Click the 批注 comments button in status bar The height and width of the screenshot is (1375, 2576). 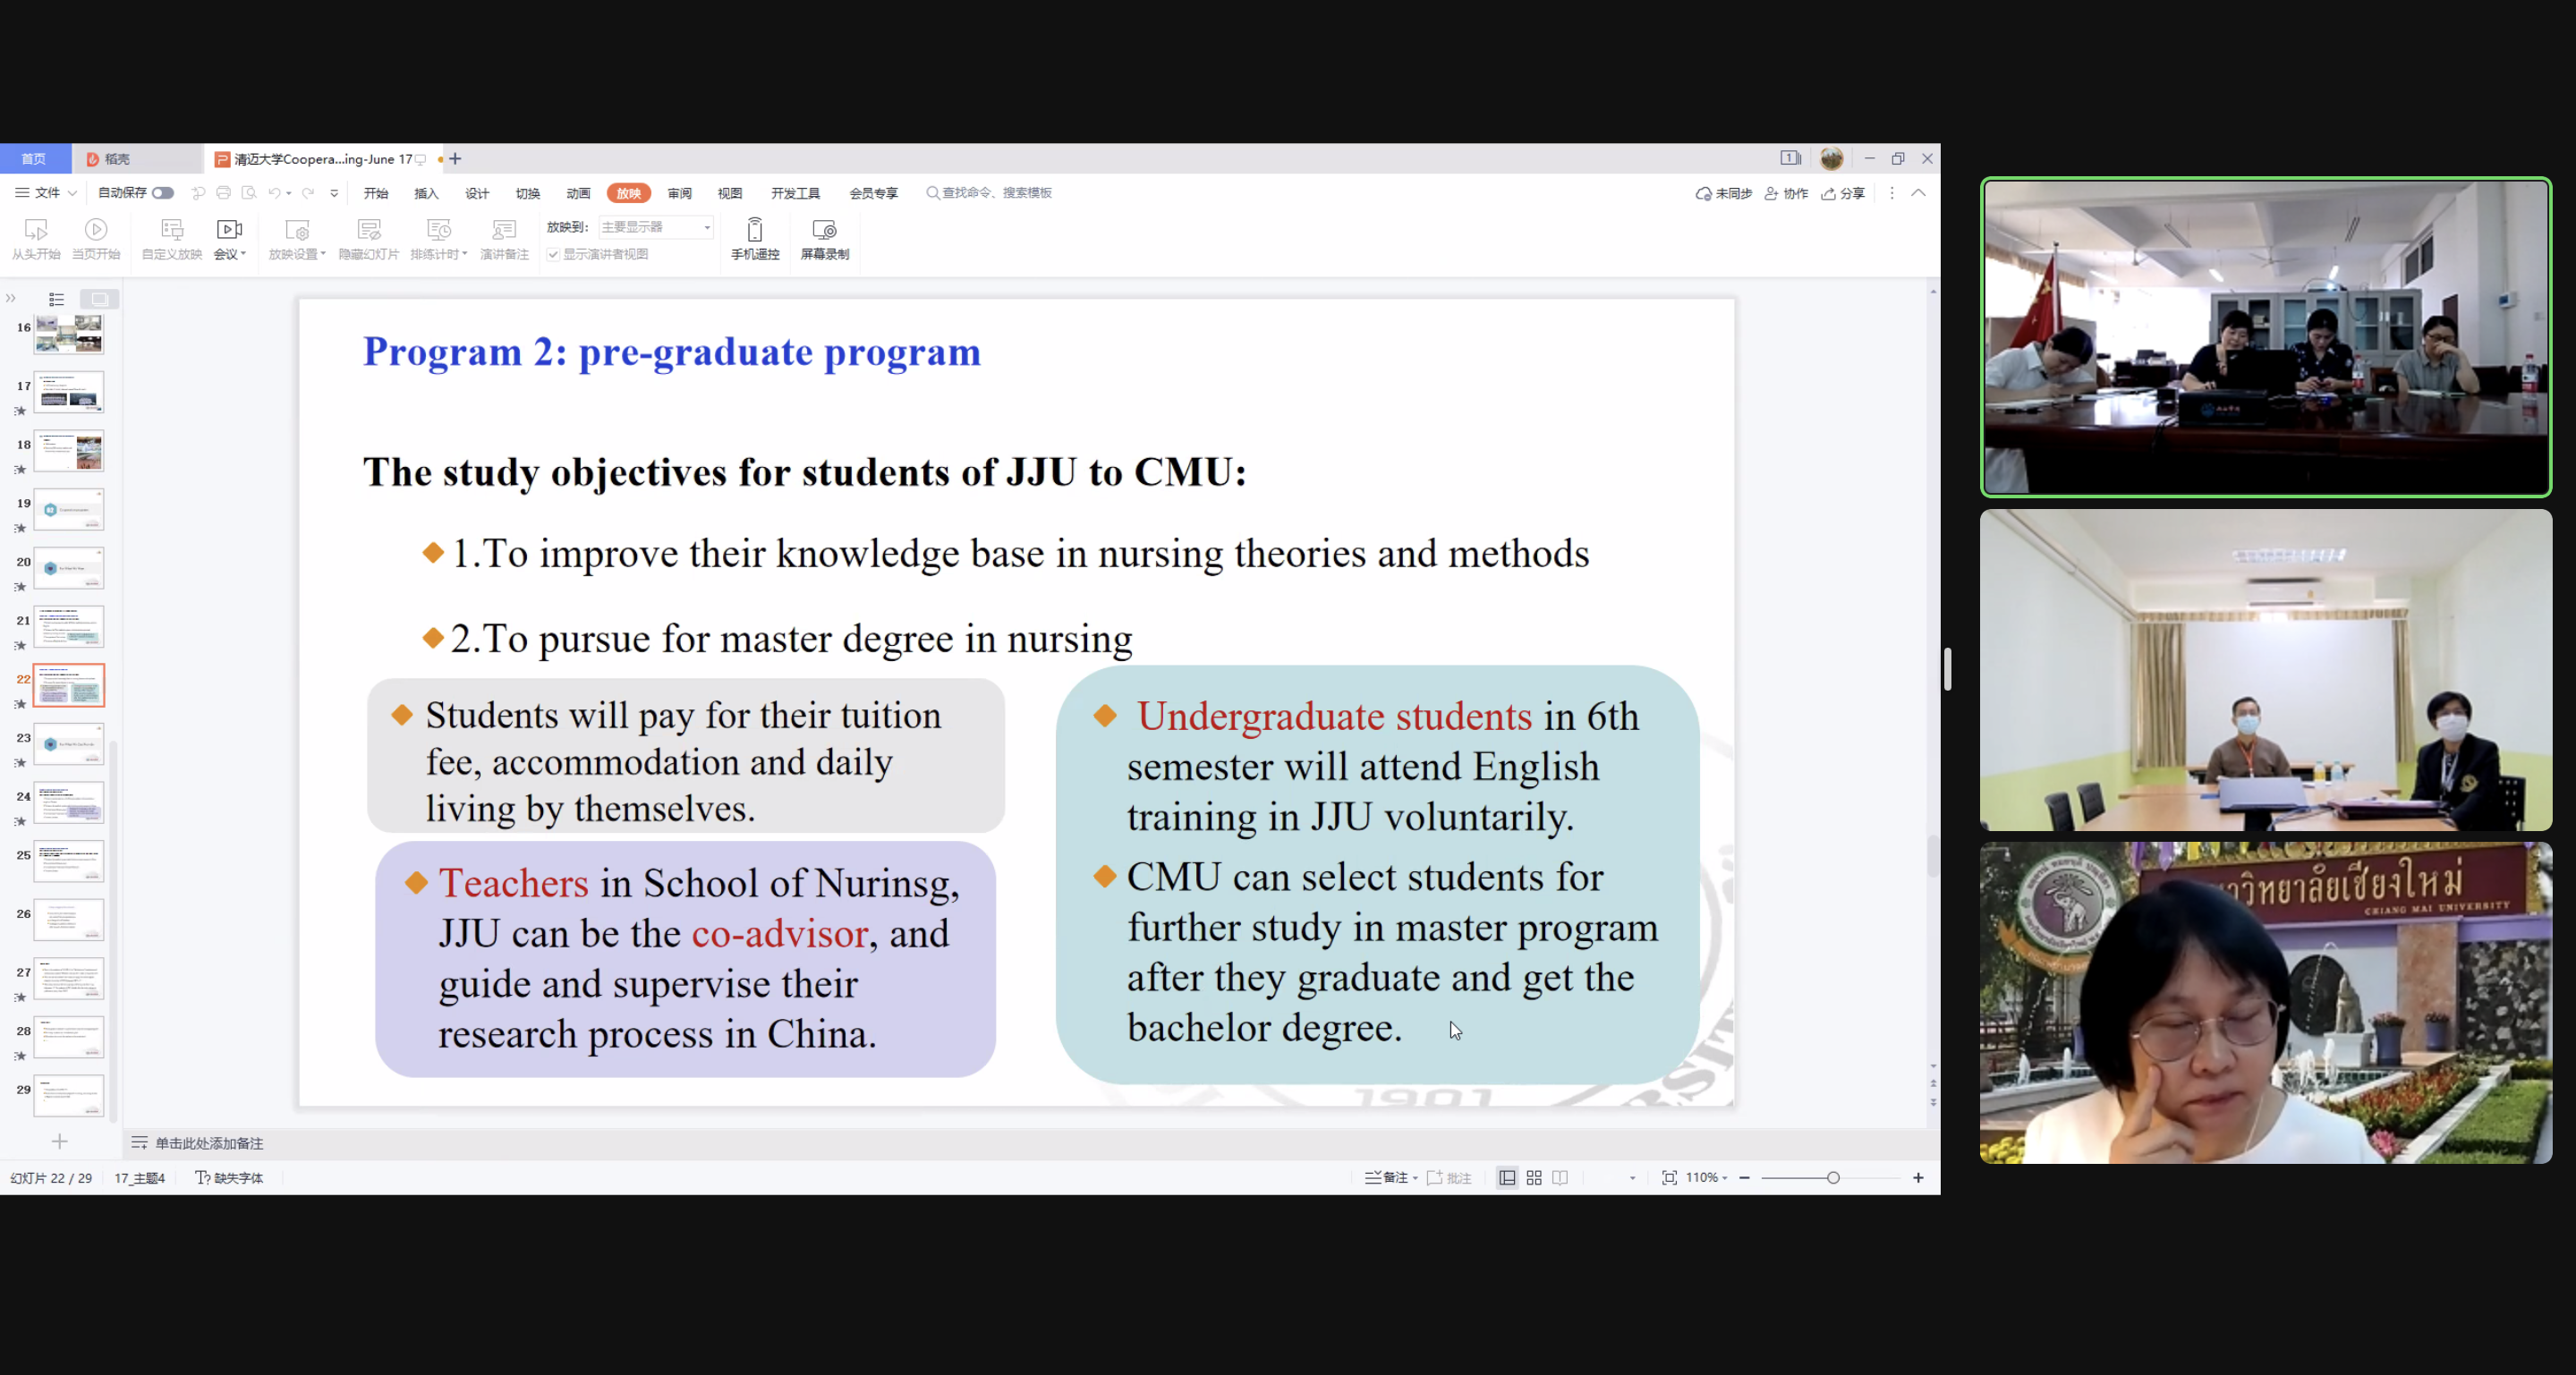(x=1449, y=1178)
